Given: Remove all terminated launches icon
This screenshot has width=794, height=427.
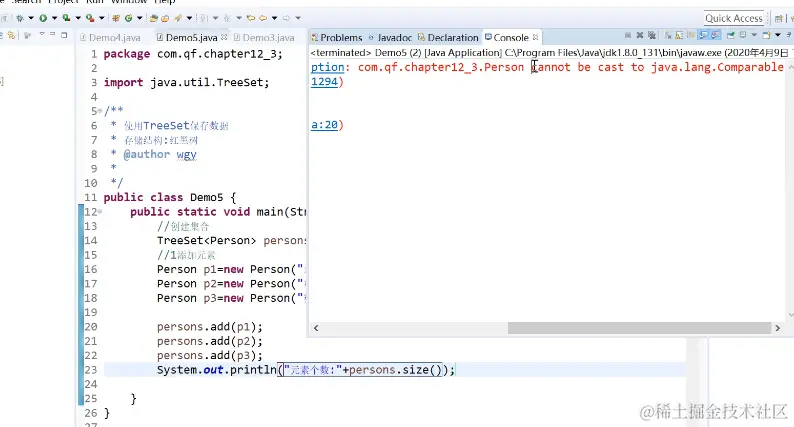Looking at the screenshot, I should tap(652, 35).
